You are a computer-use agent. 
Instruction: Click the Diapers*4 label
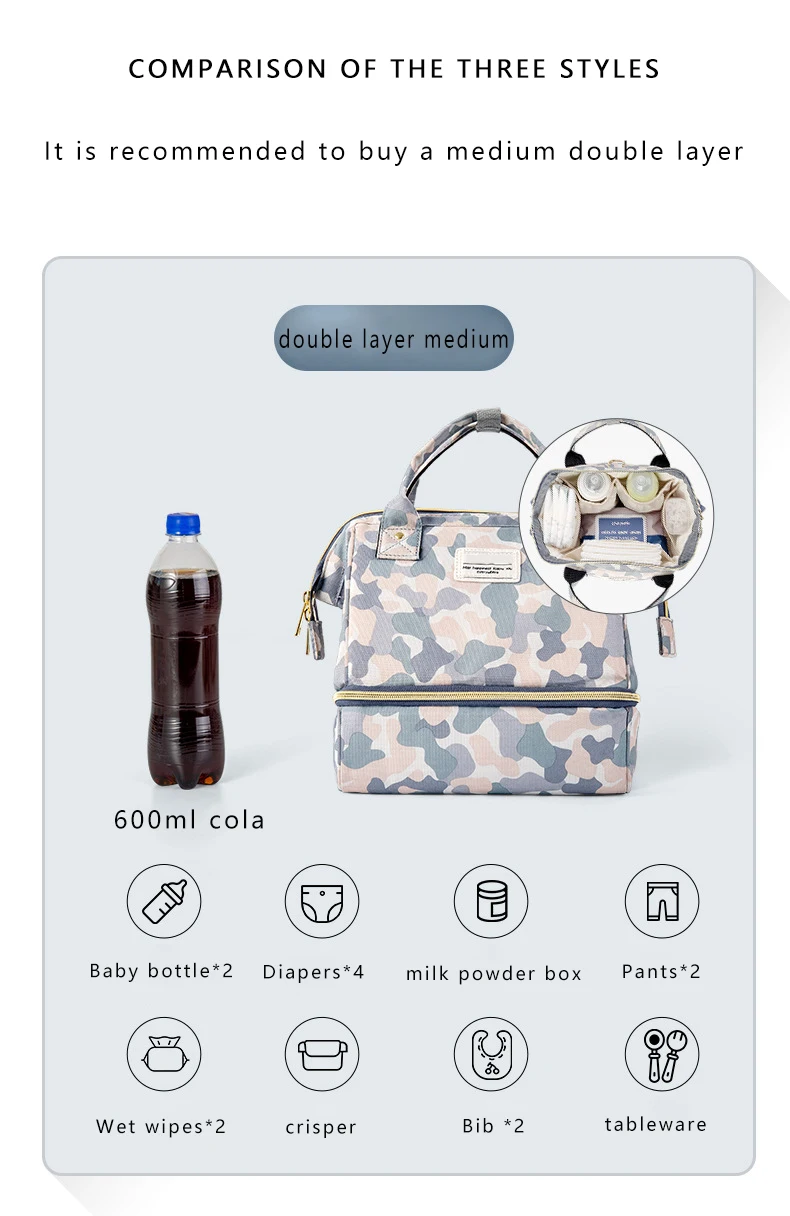pos(314,972)
